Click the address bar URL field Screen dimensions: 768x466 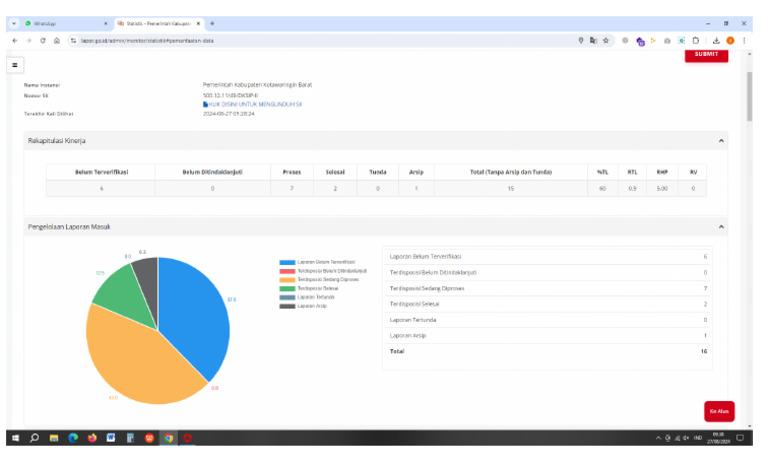[323, 41]
